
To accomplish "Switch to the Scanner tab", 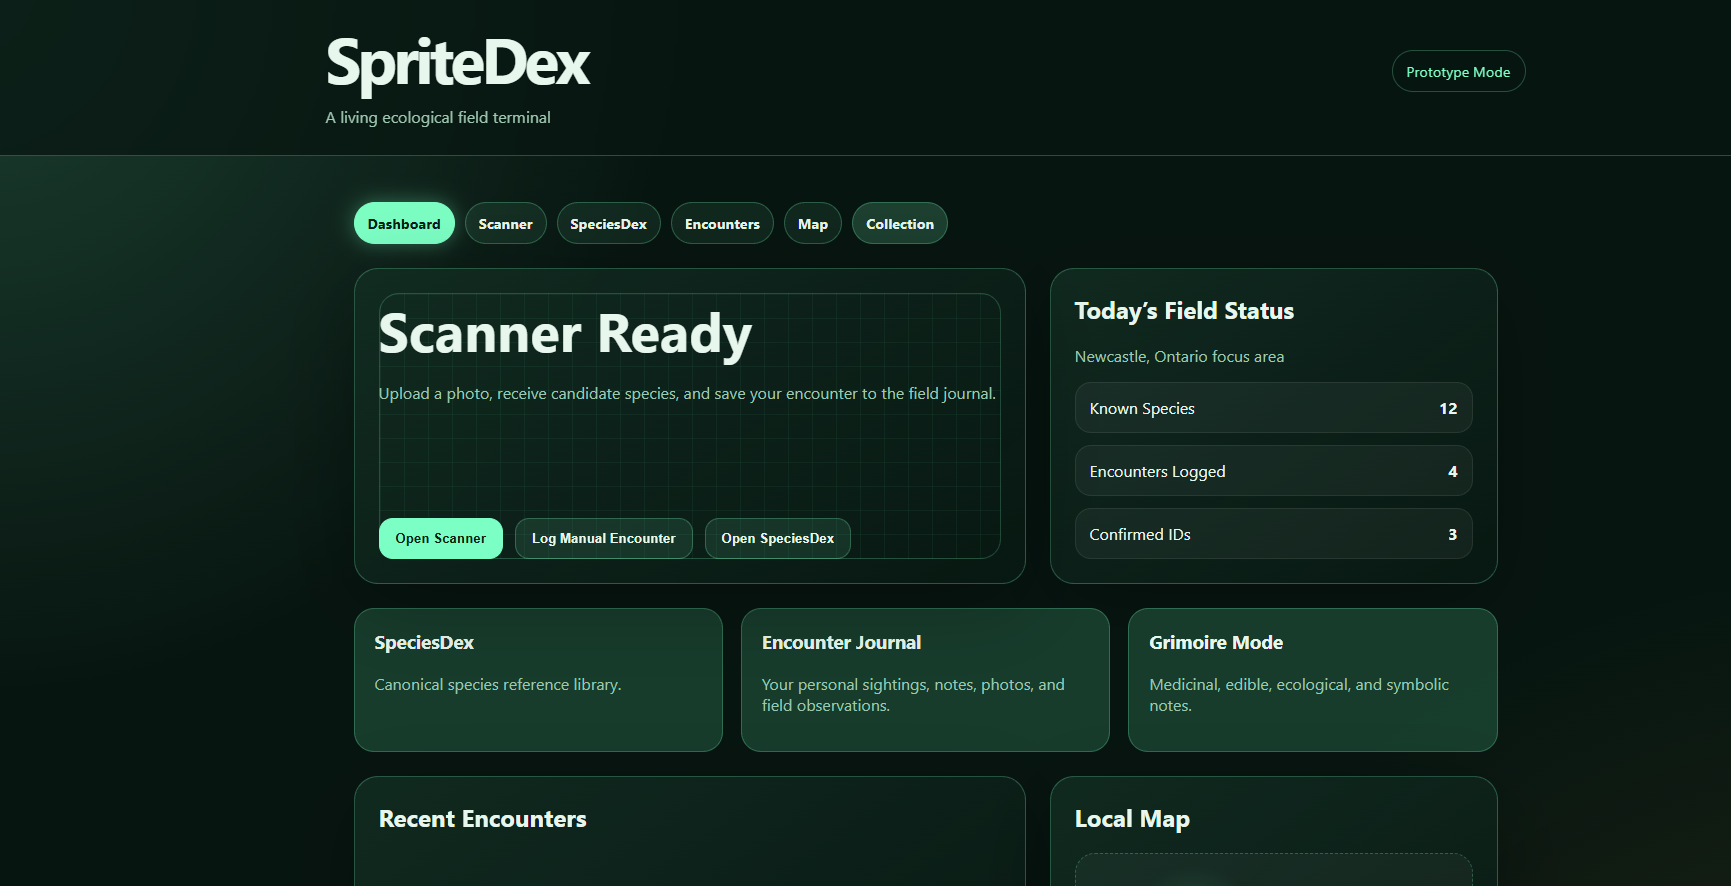I will point(505,224).
